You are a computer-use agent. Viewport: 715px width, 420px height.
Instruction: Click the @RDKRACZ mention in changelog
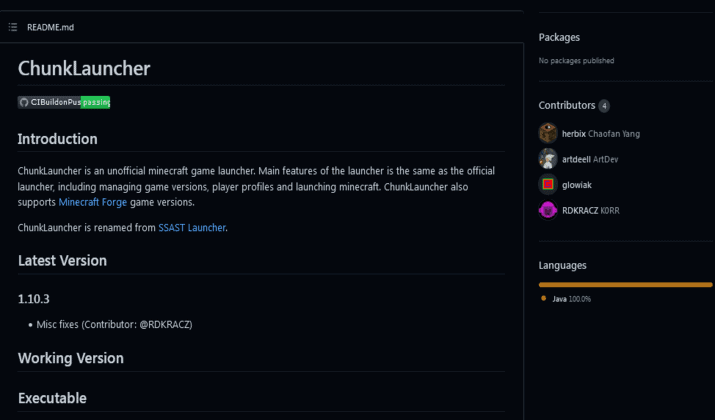(x=164, y=325)
